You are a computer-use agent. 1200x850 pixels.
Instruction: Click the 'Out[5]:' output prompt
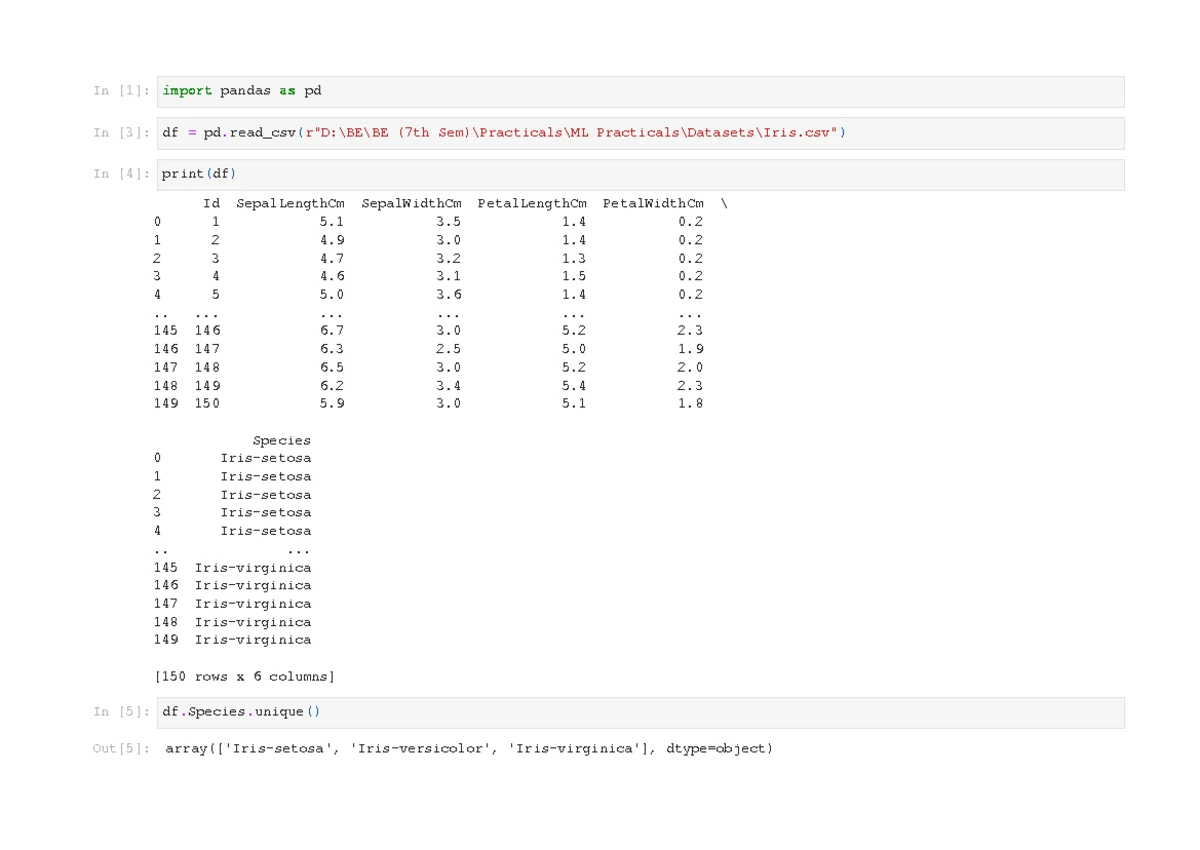coord(122,749)
